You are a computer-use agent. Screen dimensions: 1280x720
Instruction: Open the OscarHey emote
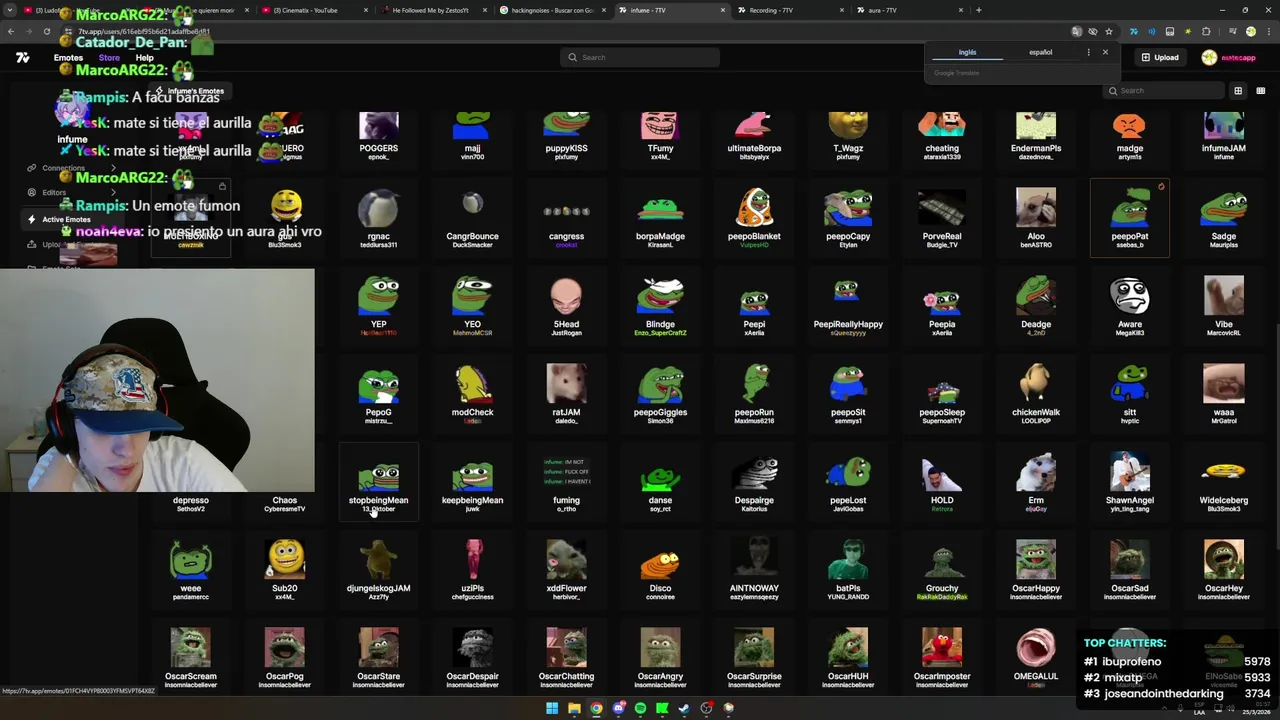click(1224, 570)
